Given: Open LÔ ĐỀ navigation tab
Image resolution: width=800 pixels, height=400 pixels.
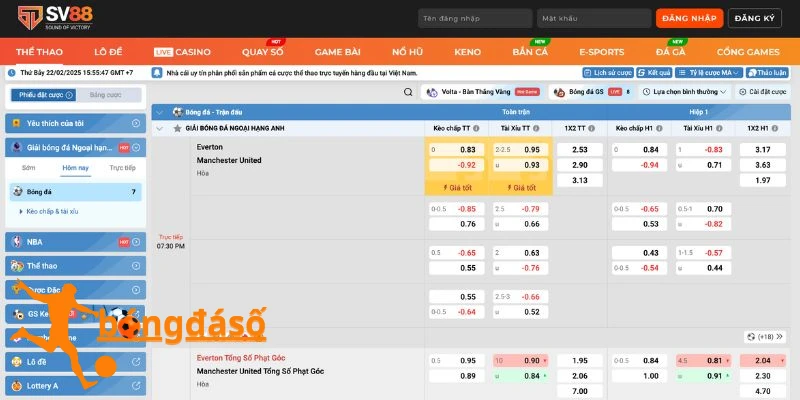Looking at the screenshot, I should [108, 52].
